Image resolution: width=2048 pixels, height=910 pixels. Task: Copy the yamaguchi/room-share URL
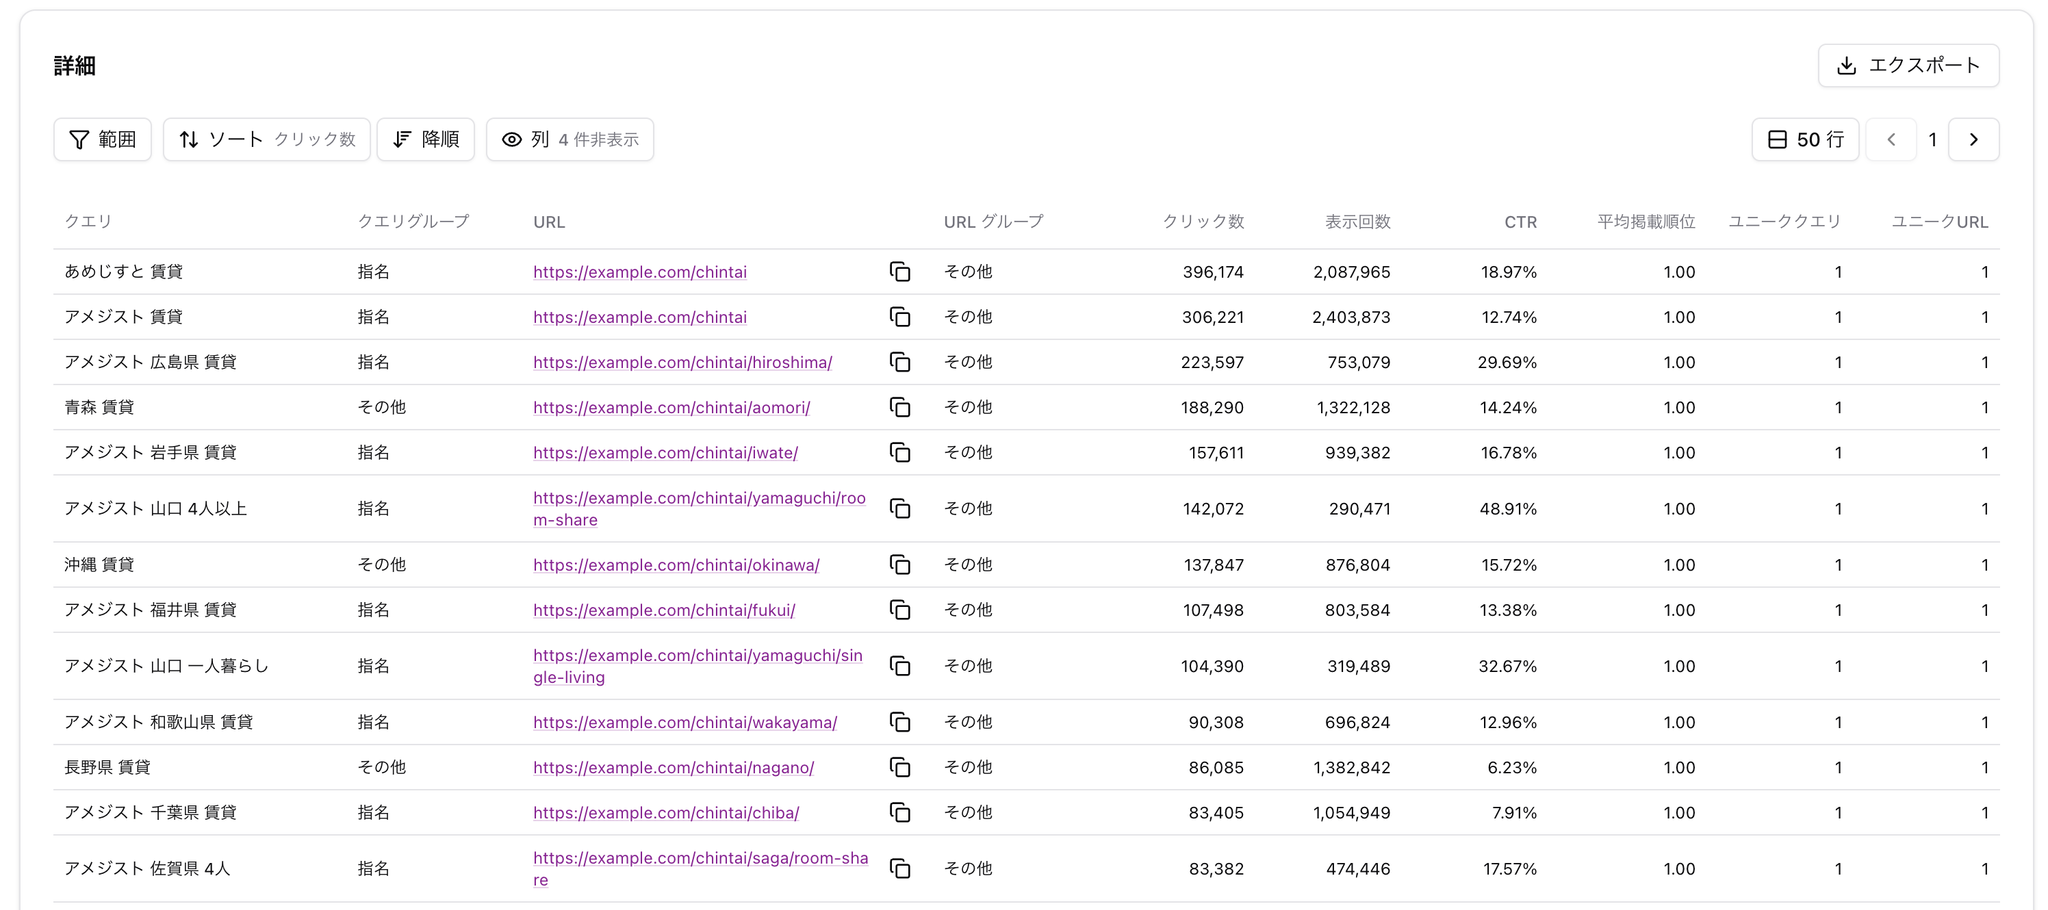[900, 509]
